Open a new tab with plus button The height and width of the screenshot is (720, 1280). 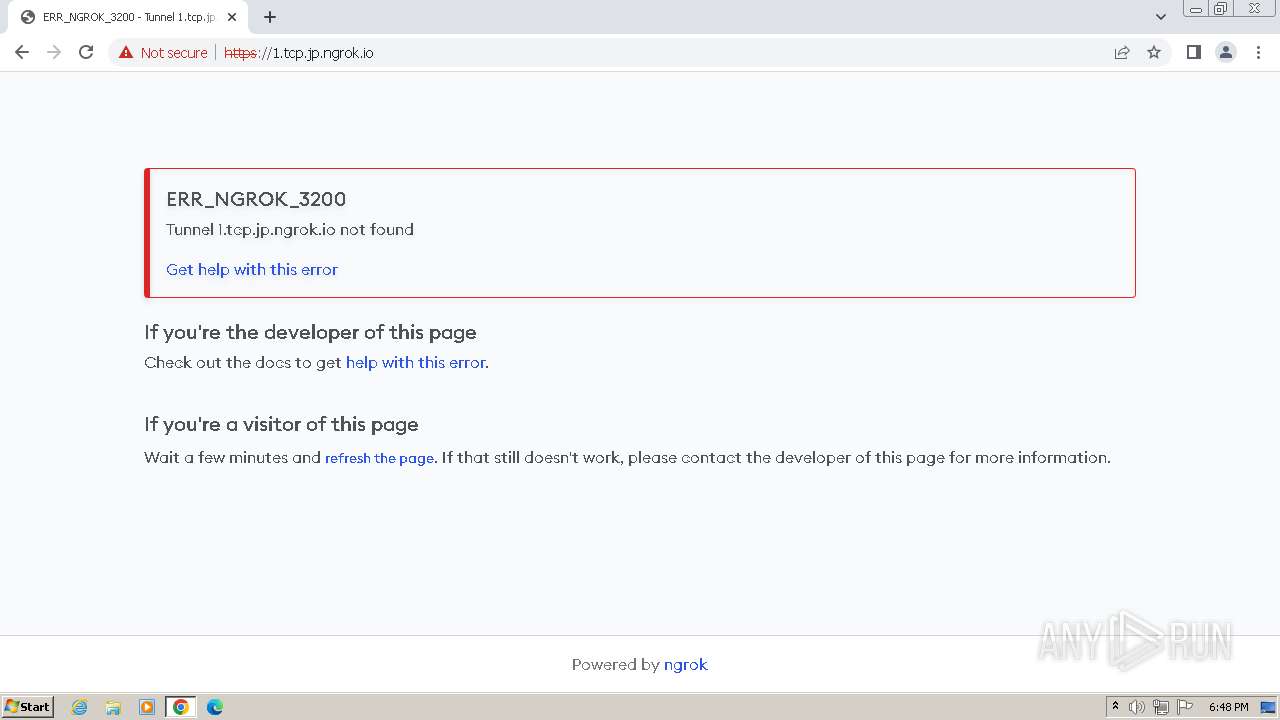(x=270, y=17)
